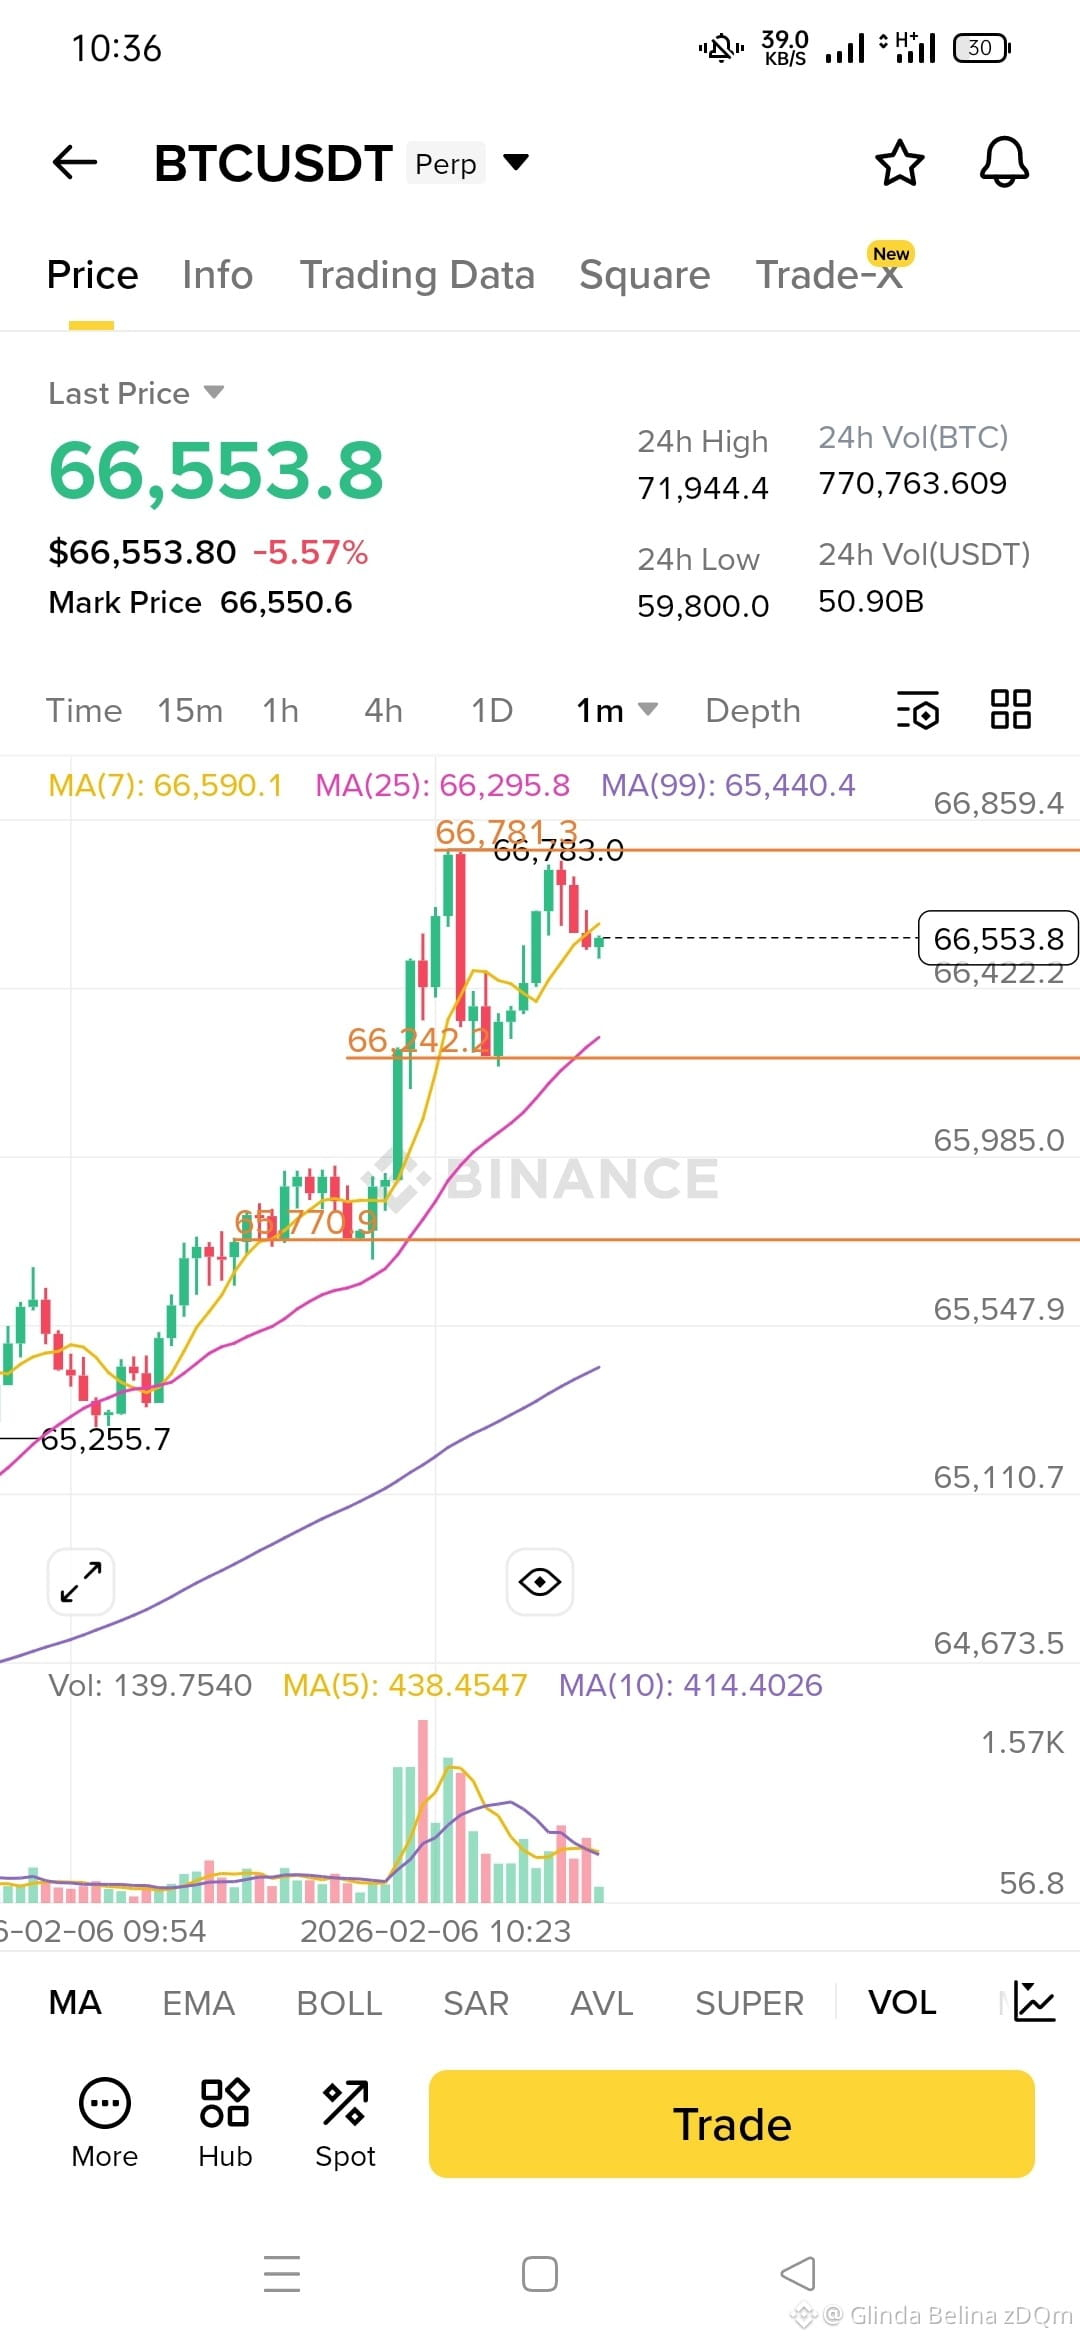
Task: Tap the battery indicator in status bar
Action: pyautogui.click(x=982, y=47)
